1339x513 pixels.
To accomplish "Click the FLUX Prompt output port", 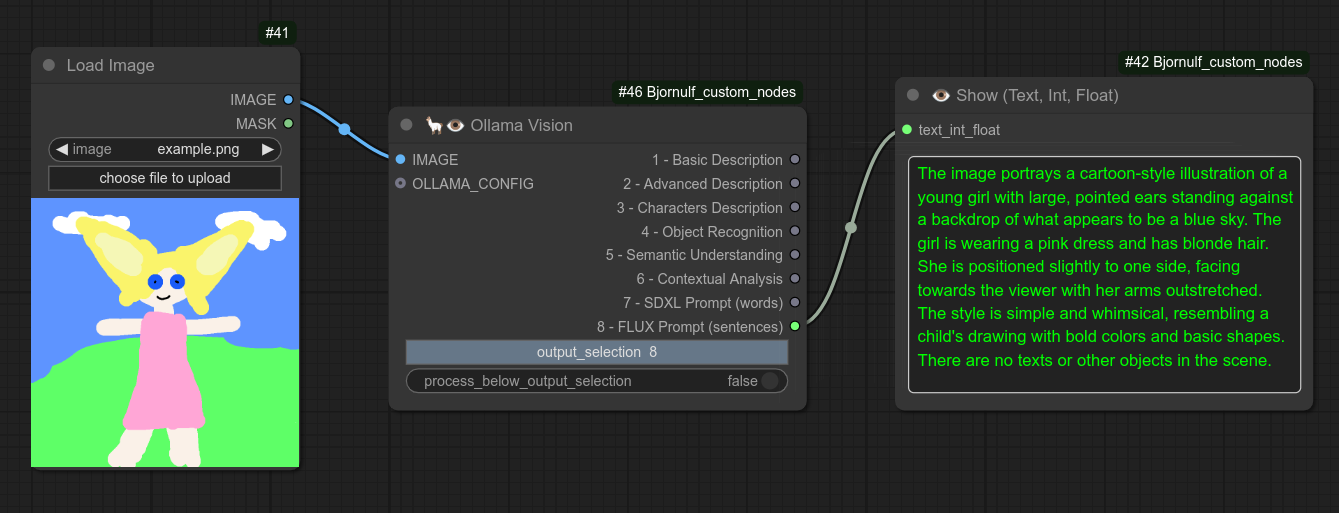I will pos(795,327).
